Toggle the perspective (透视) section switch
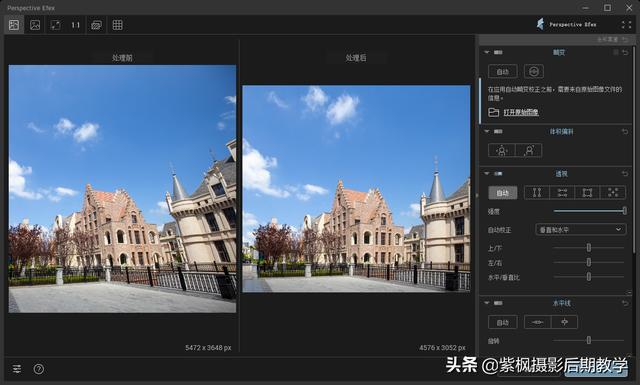 point(498,174)
